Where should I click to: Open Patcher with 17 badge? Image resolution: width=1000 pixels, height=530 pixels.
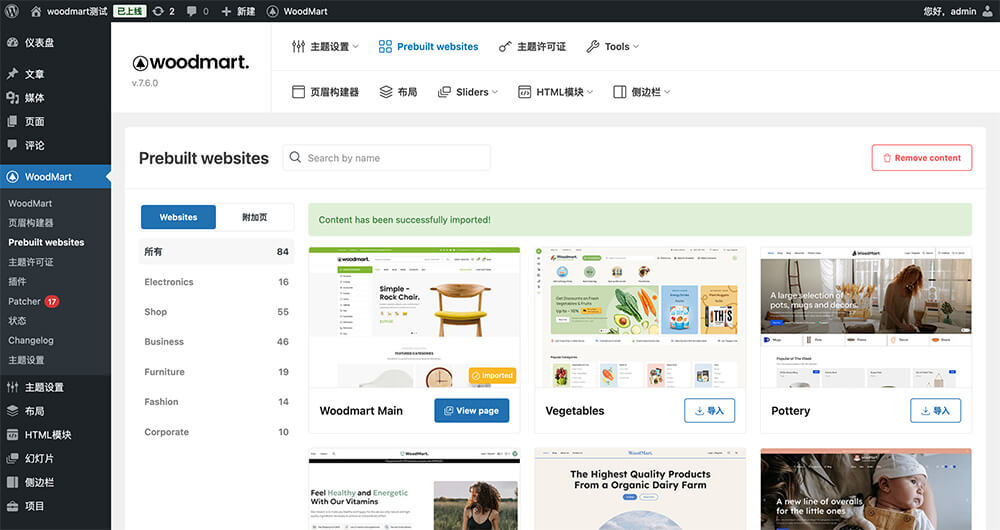coord(33,301)
